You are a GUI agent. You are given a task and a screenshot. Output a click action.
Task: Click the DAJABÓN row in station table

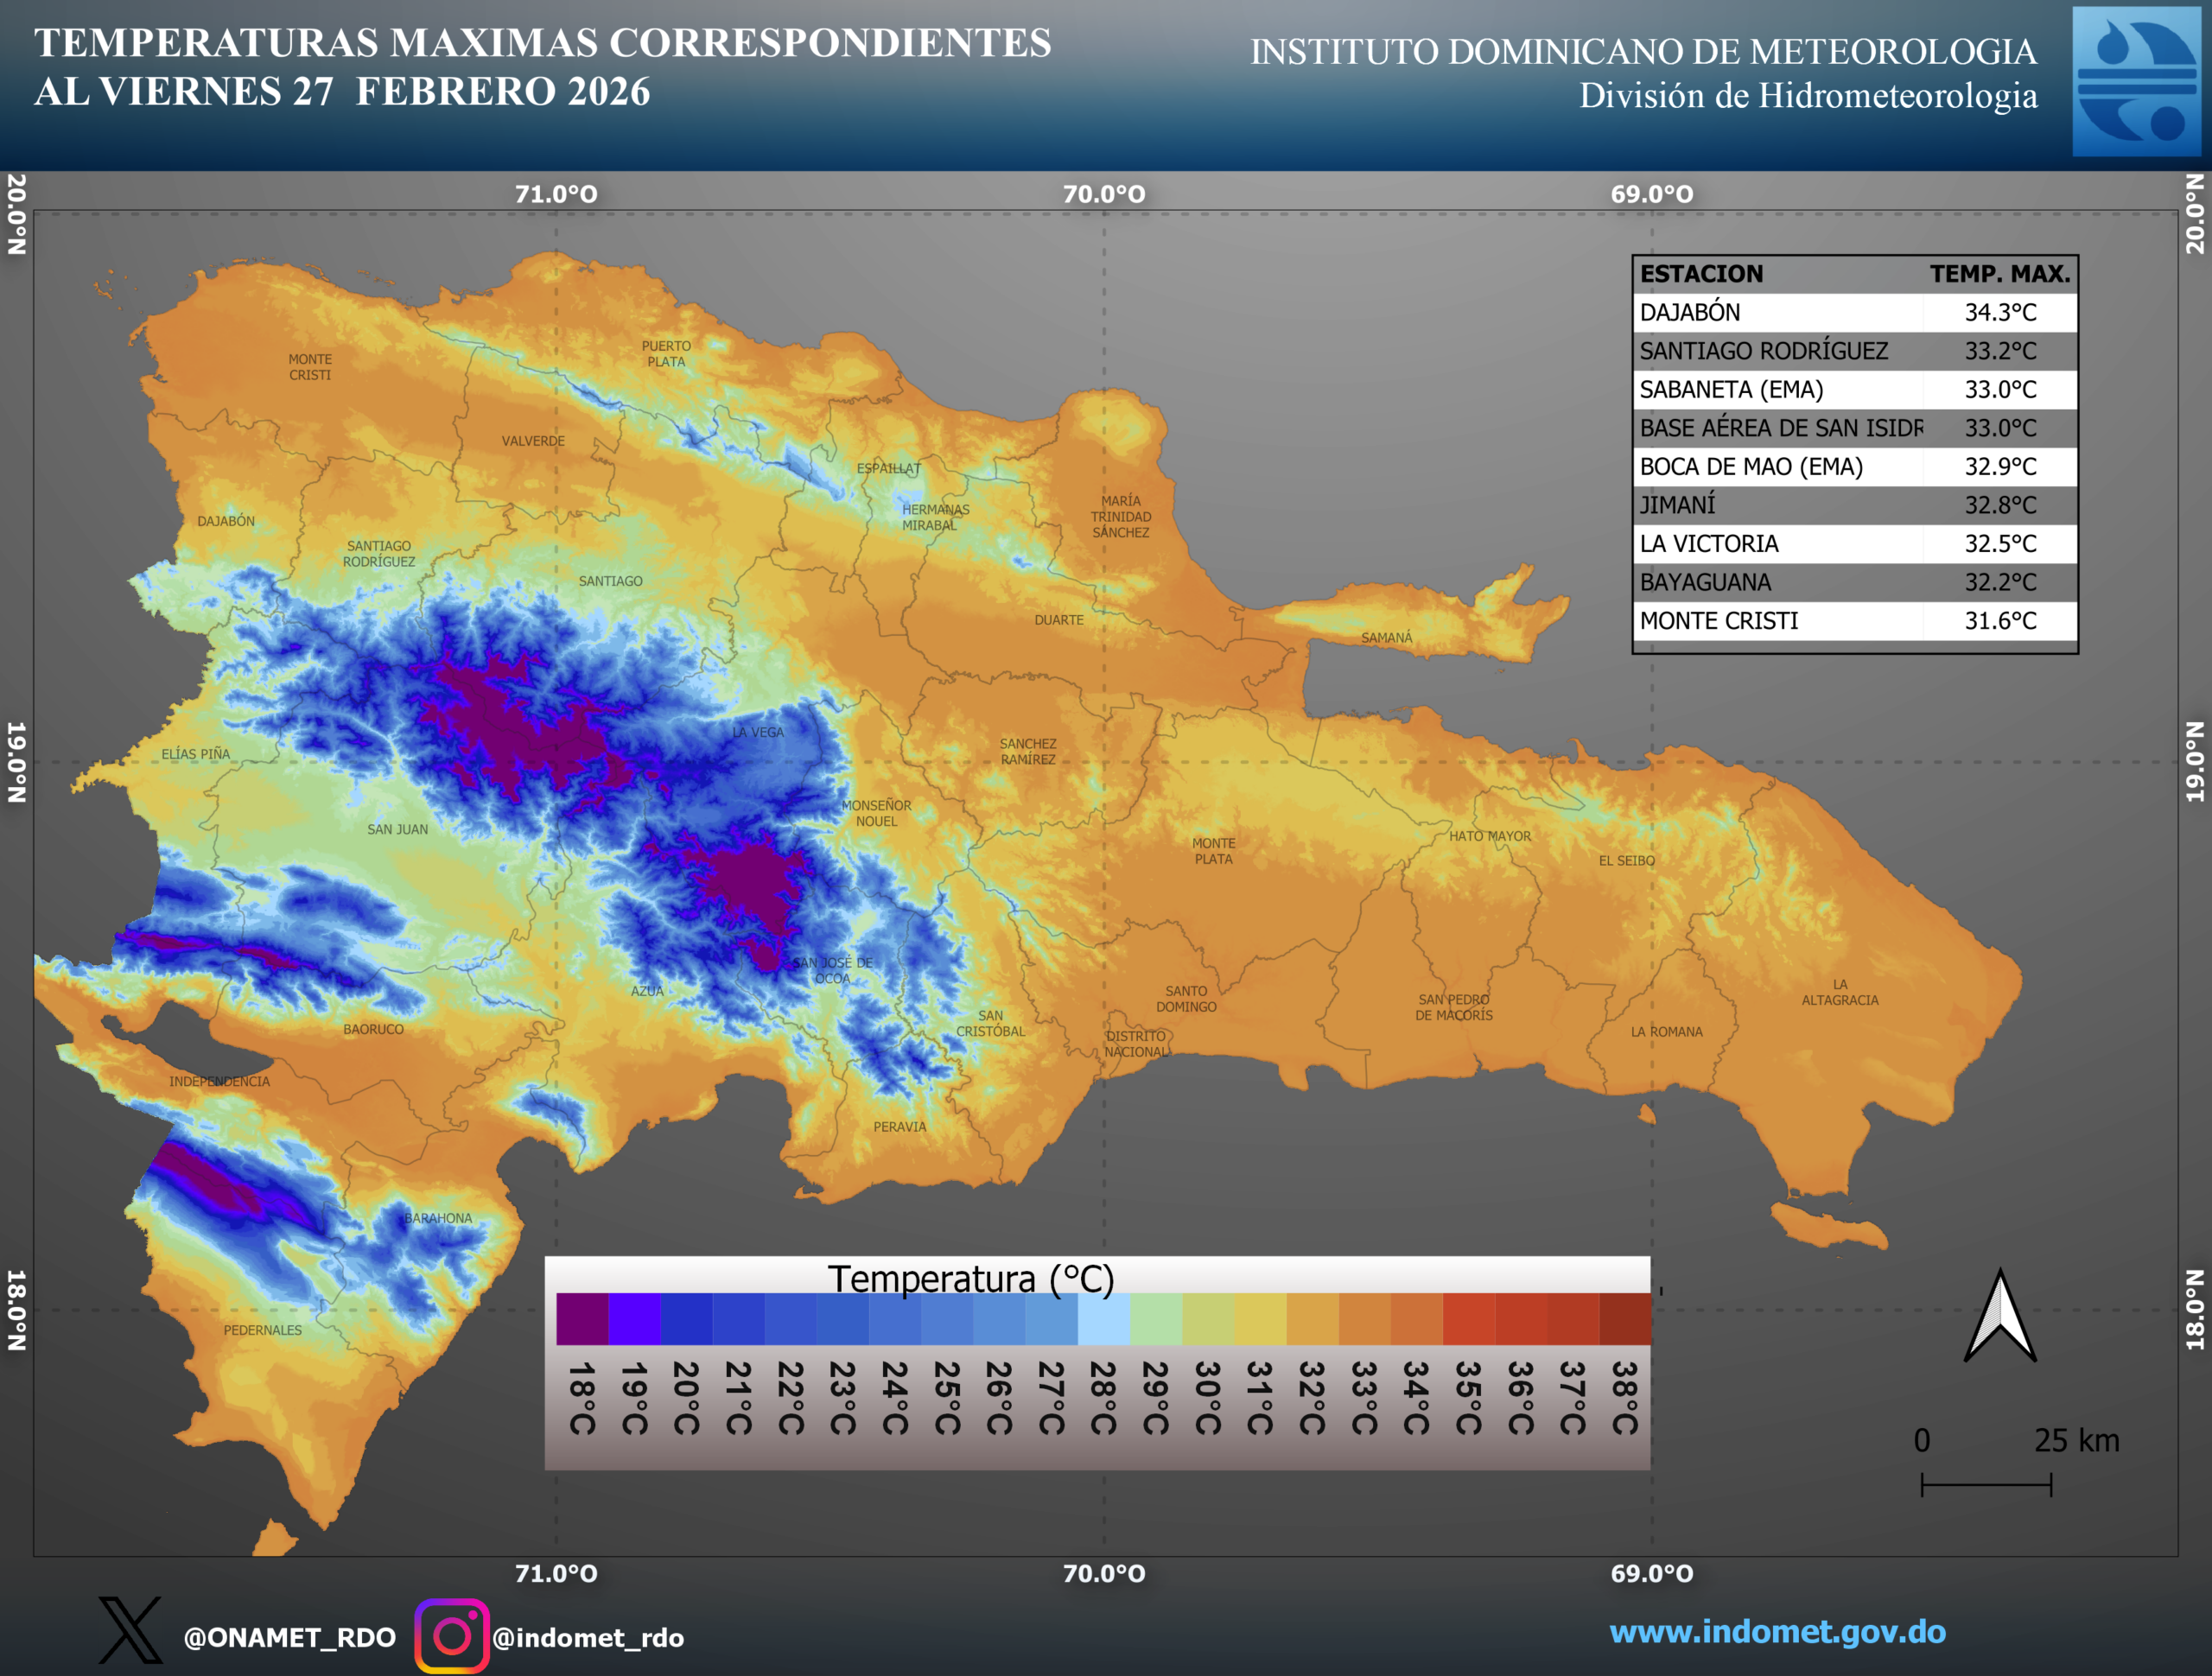pyautogui.click(x=1855, y=312)
